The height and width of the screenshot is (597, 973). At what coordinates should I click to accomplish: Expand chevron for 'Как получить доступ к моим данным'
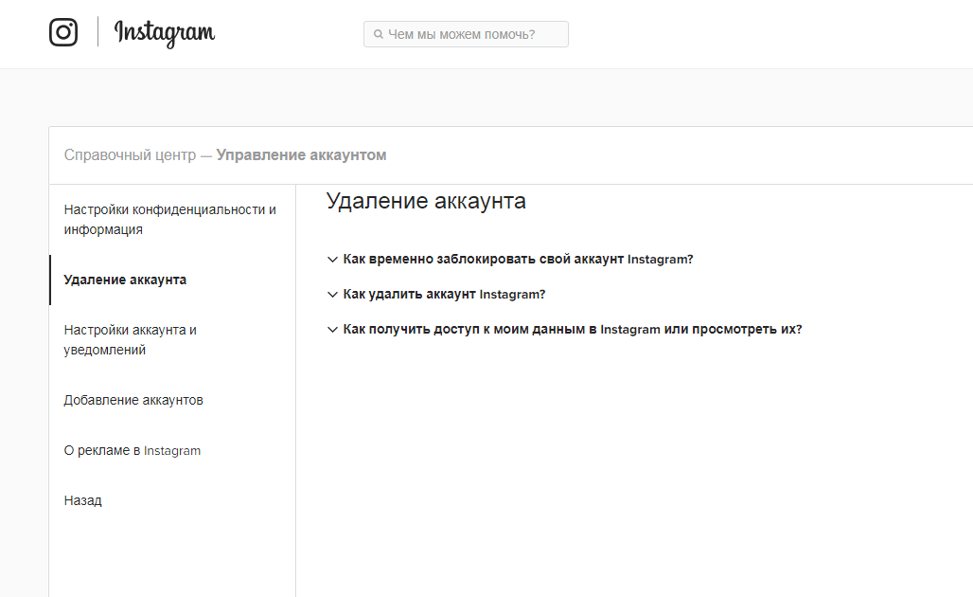pyautogui.click(x=333, y=330)
